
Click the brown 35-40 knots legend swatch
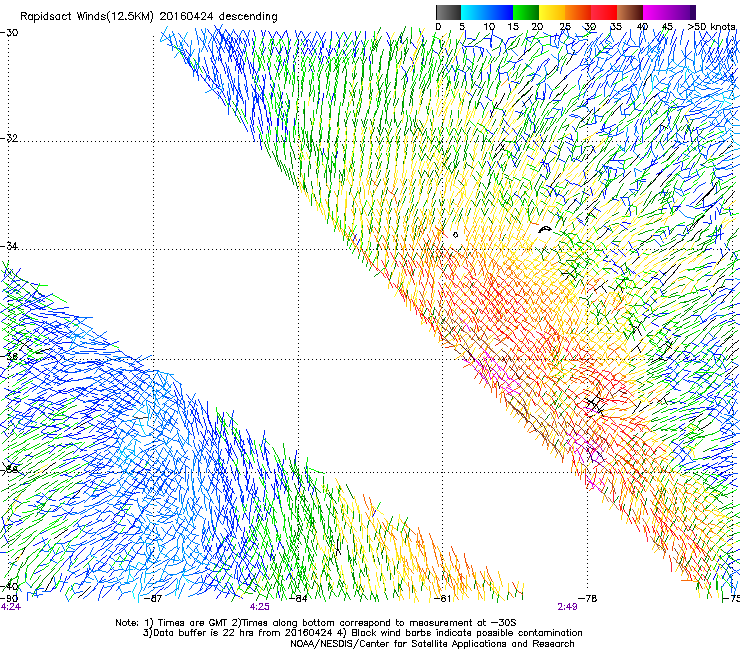point(630,12)
